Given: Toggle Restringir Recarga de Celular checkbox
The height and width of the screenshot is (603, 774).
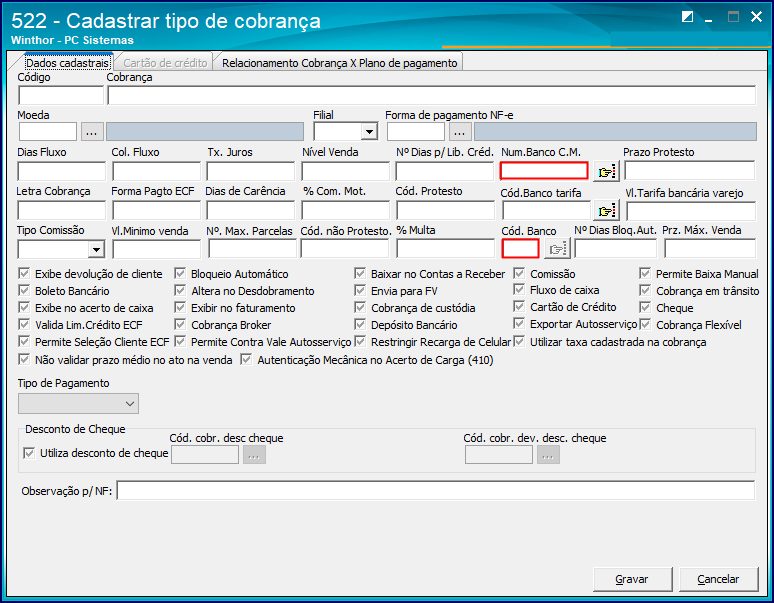Looking at the screenshot, I should point(360,341).
